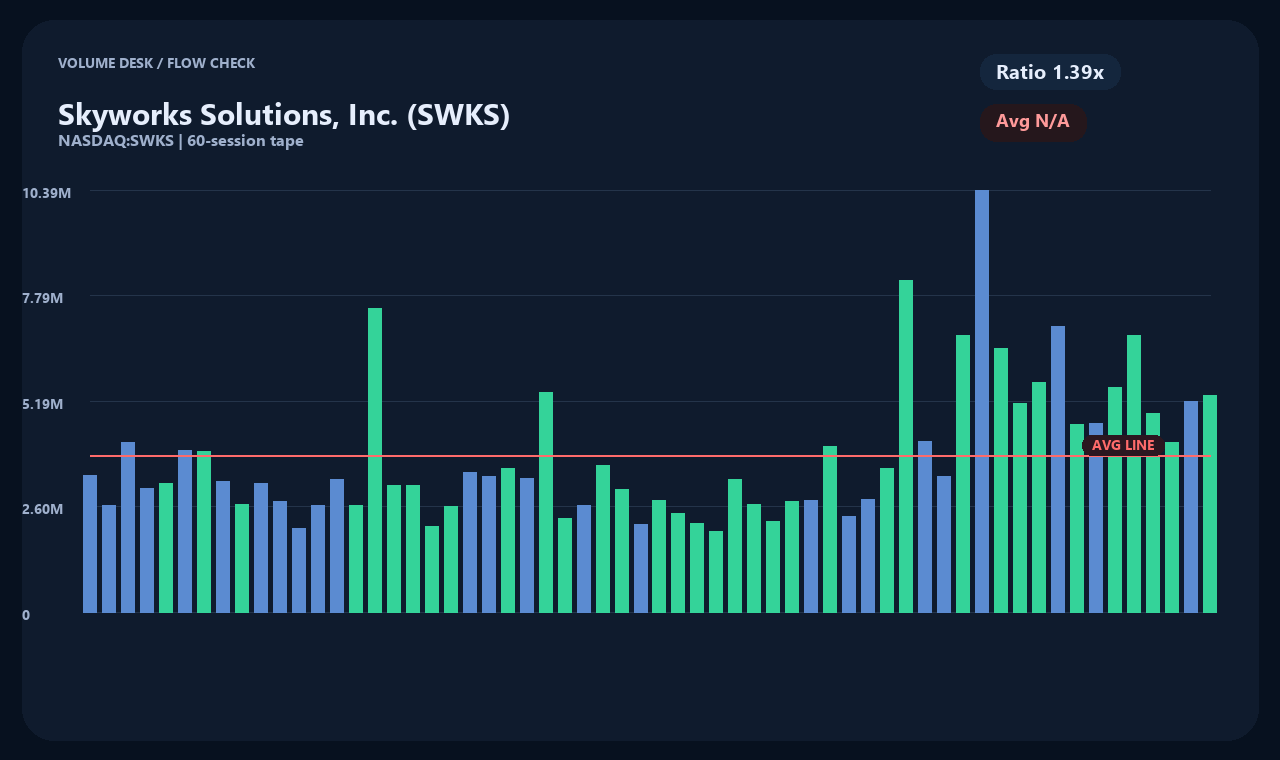Click the Skyworks Solutions, Inc. (SWKS) title
This screenshot has height=760, width=1280.
click(x=284, y=115)
